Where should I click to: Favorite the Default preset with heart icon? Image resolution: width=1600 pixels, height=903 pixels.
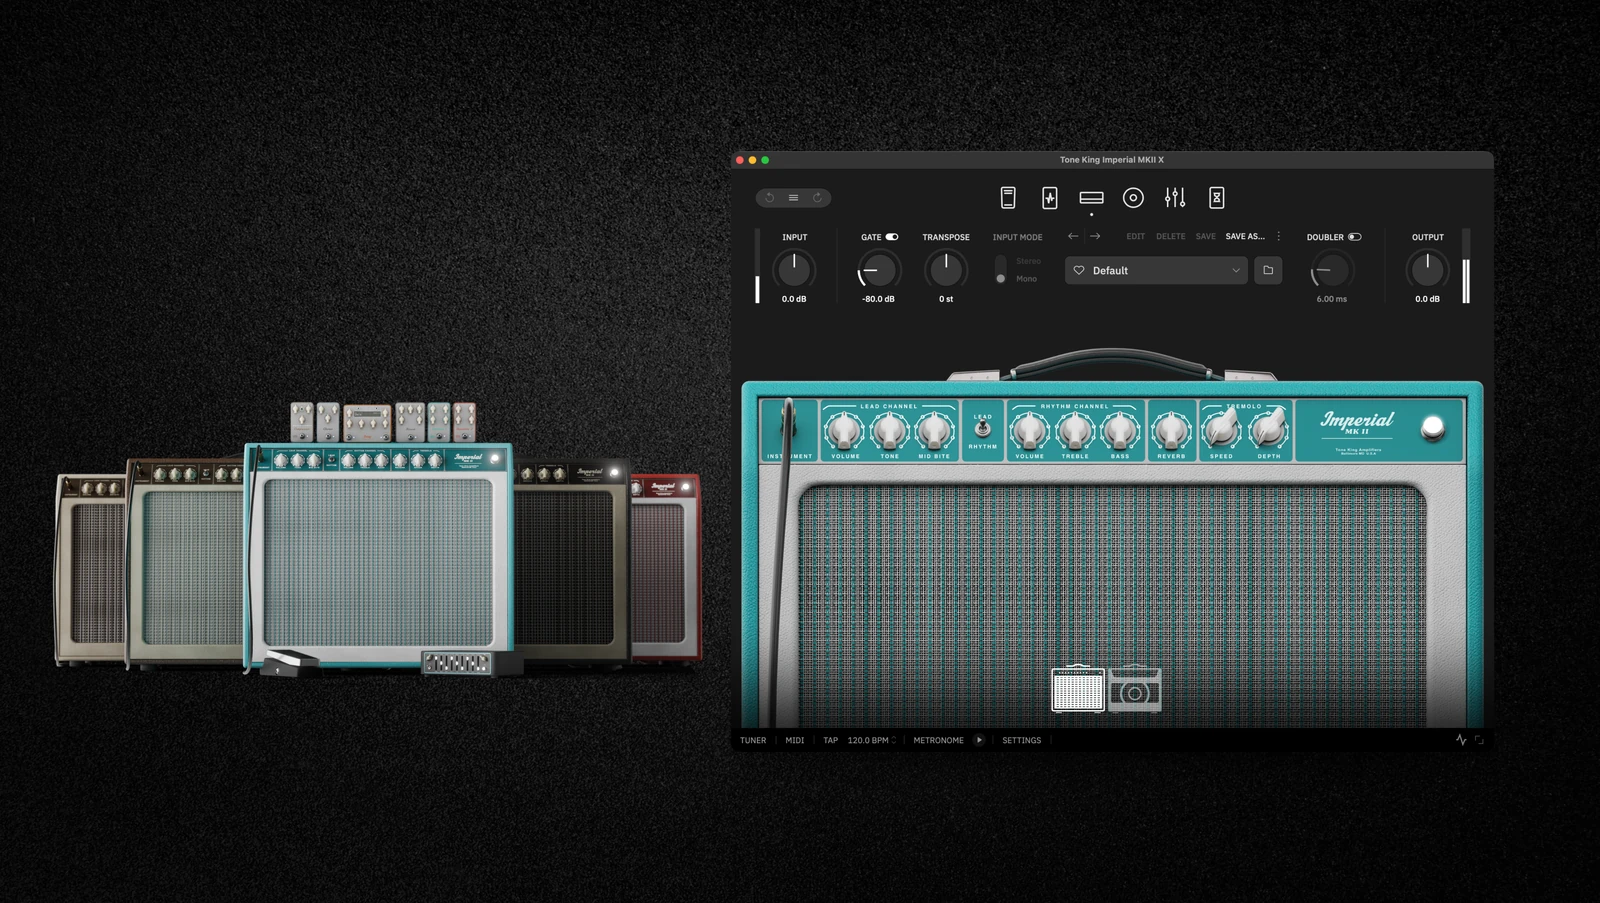[x=1079, y=270]
